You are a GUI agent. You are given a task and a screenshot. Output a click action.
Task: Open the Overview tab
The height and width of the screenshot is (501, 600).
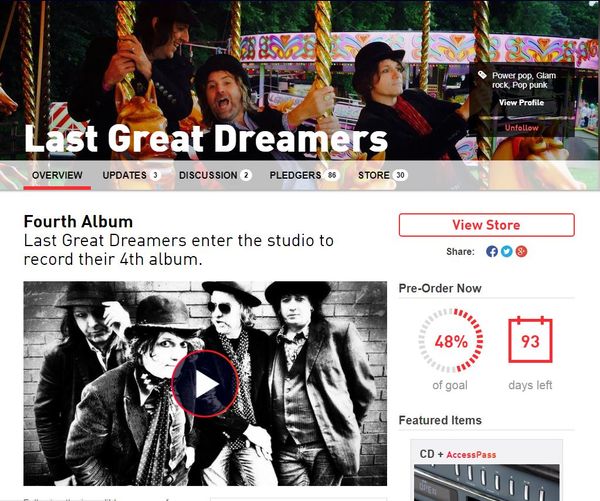(57, 175)
